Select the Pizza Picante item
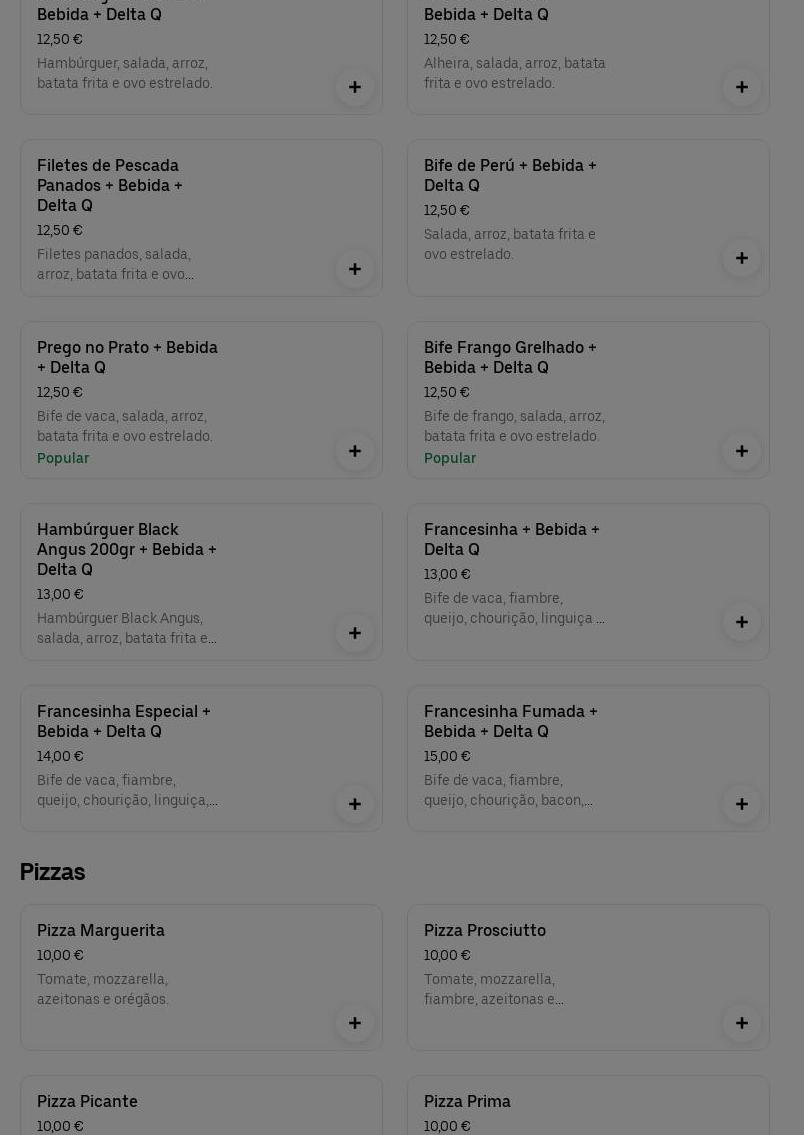The width and height of the screenshot is (804, 1135). coord(88,1101)
